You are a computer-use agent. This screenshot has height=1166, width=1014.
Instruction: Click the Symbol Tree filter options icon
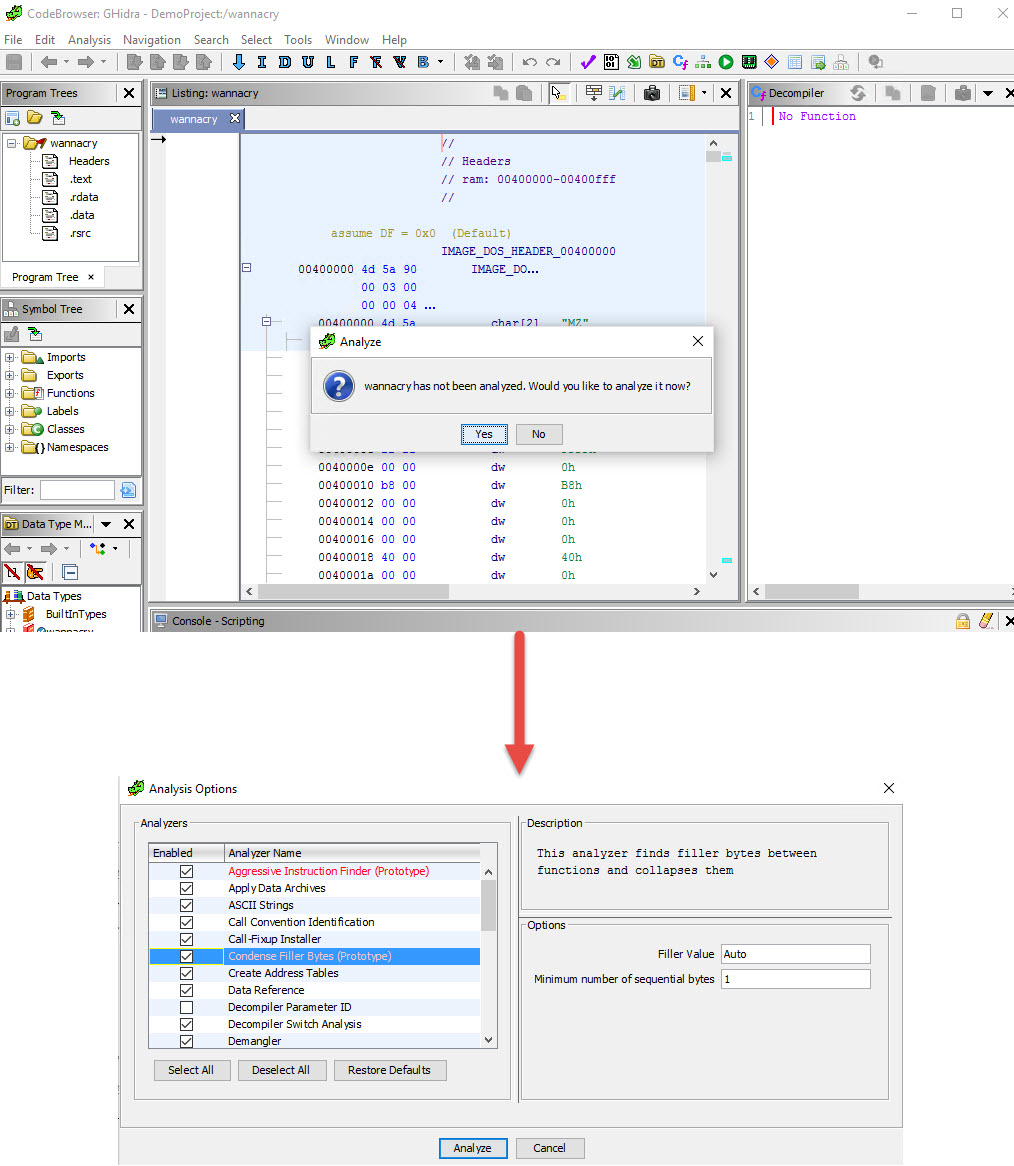[x=128, y=490]
